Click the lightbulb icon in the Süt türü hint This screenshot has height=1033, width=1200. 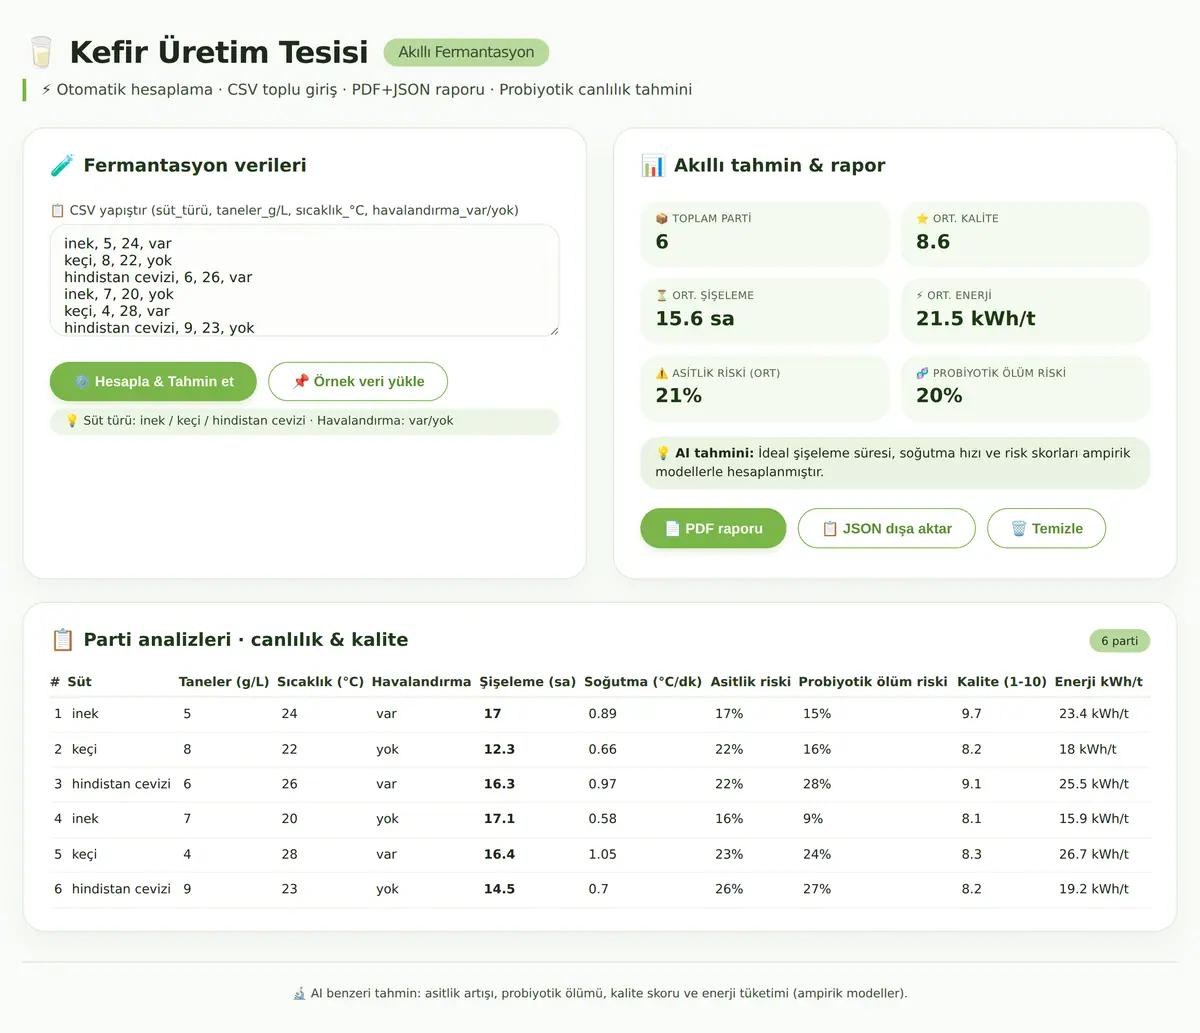(72, 421)
